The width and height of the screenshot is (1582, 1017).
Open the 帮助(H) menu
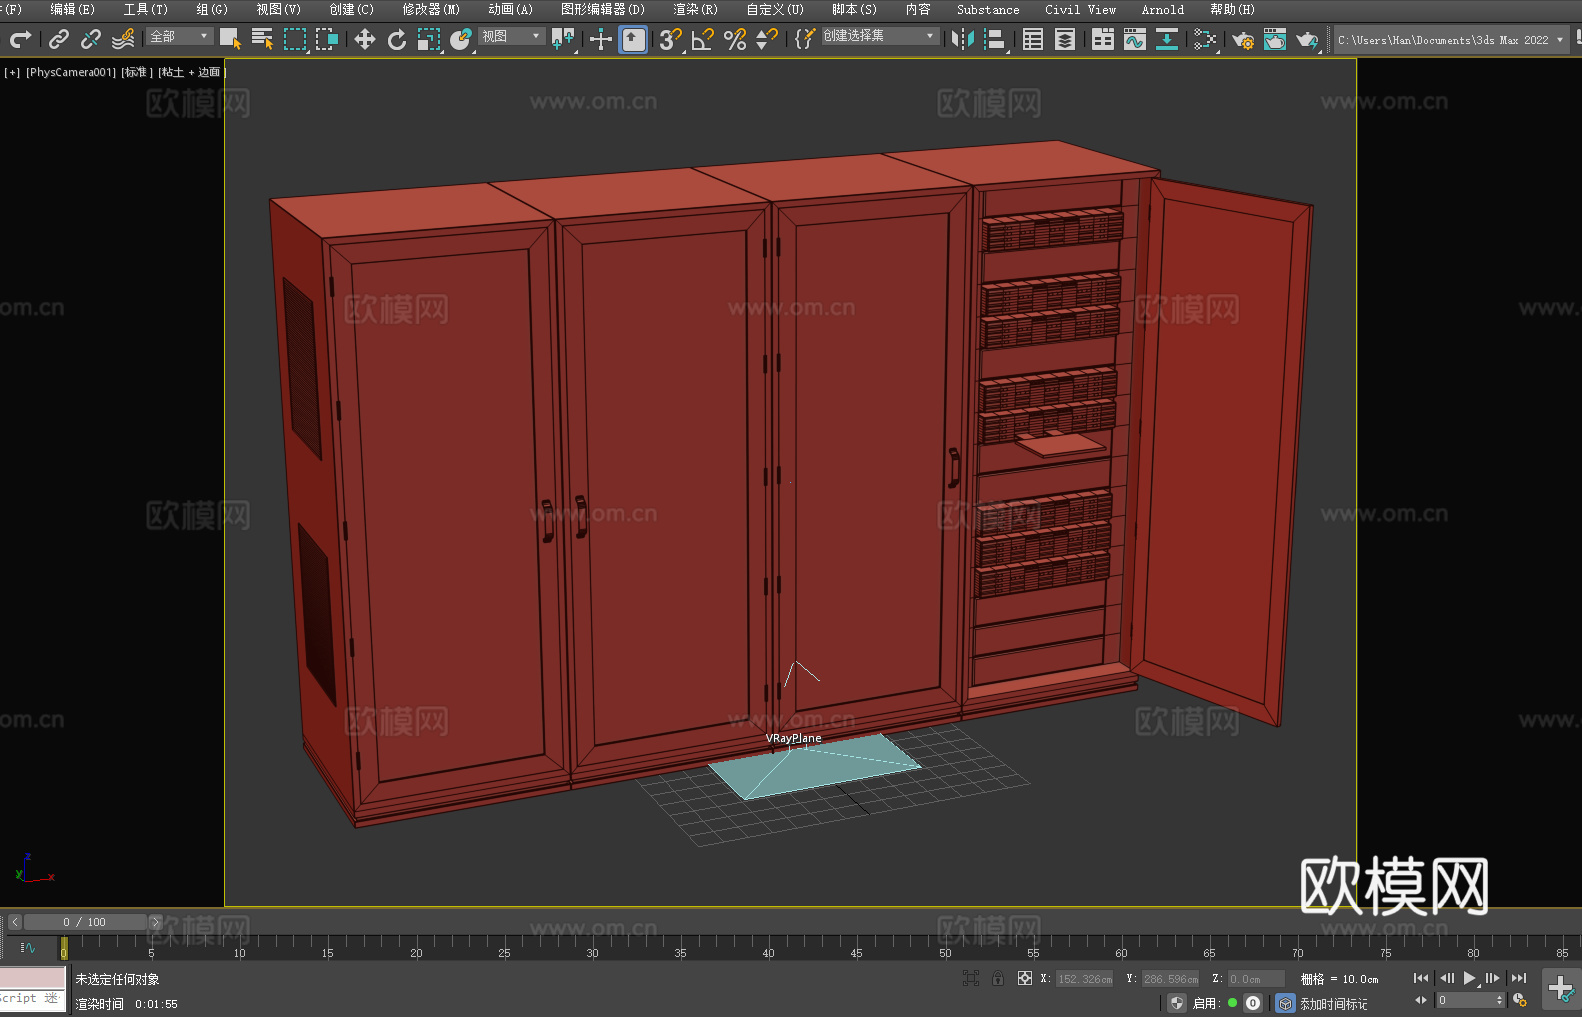click(1232, 9)
